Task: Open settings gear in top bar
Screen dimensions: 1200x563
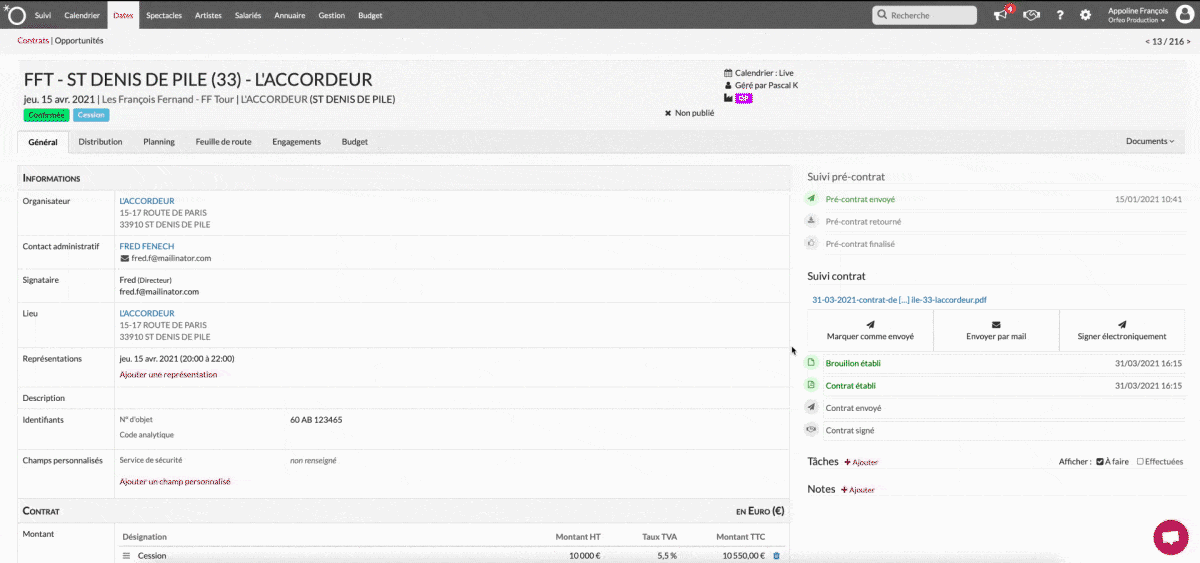Action: tap(1086, 15)
